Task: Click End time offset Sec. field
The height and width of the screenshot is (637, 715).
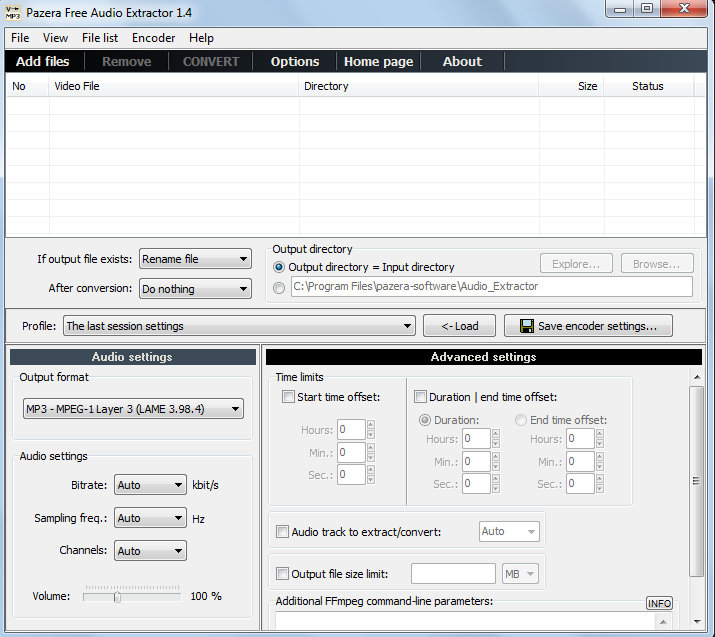Action: point(580,483)
